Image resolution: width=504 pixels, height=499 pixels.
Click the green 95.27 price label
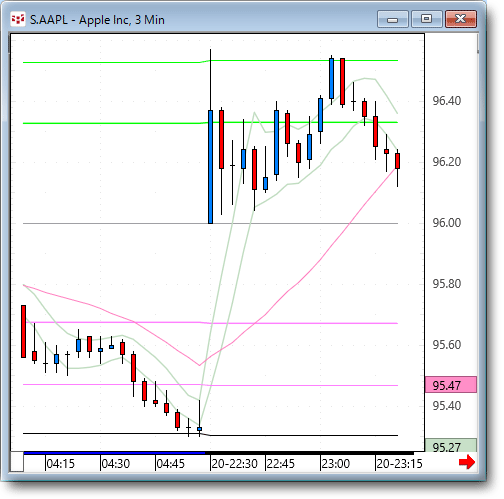point(451,445)
